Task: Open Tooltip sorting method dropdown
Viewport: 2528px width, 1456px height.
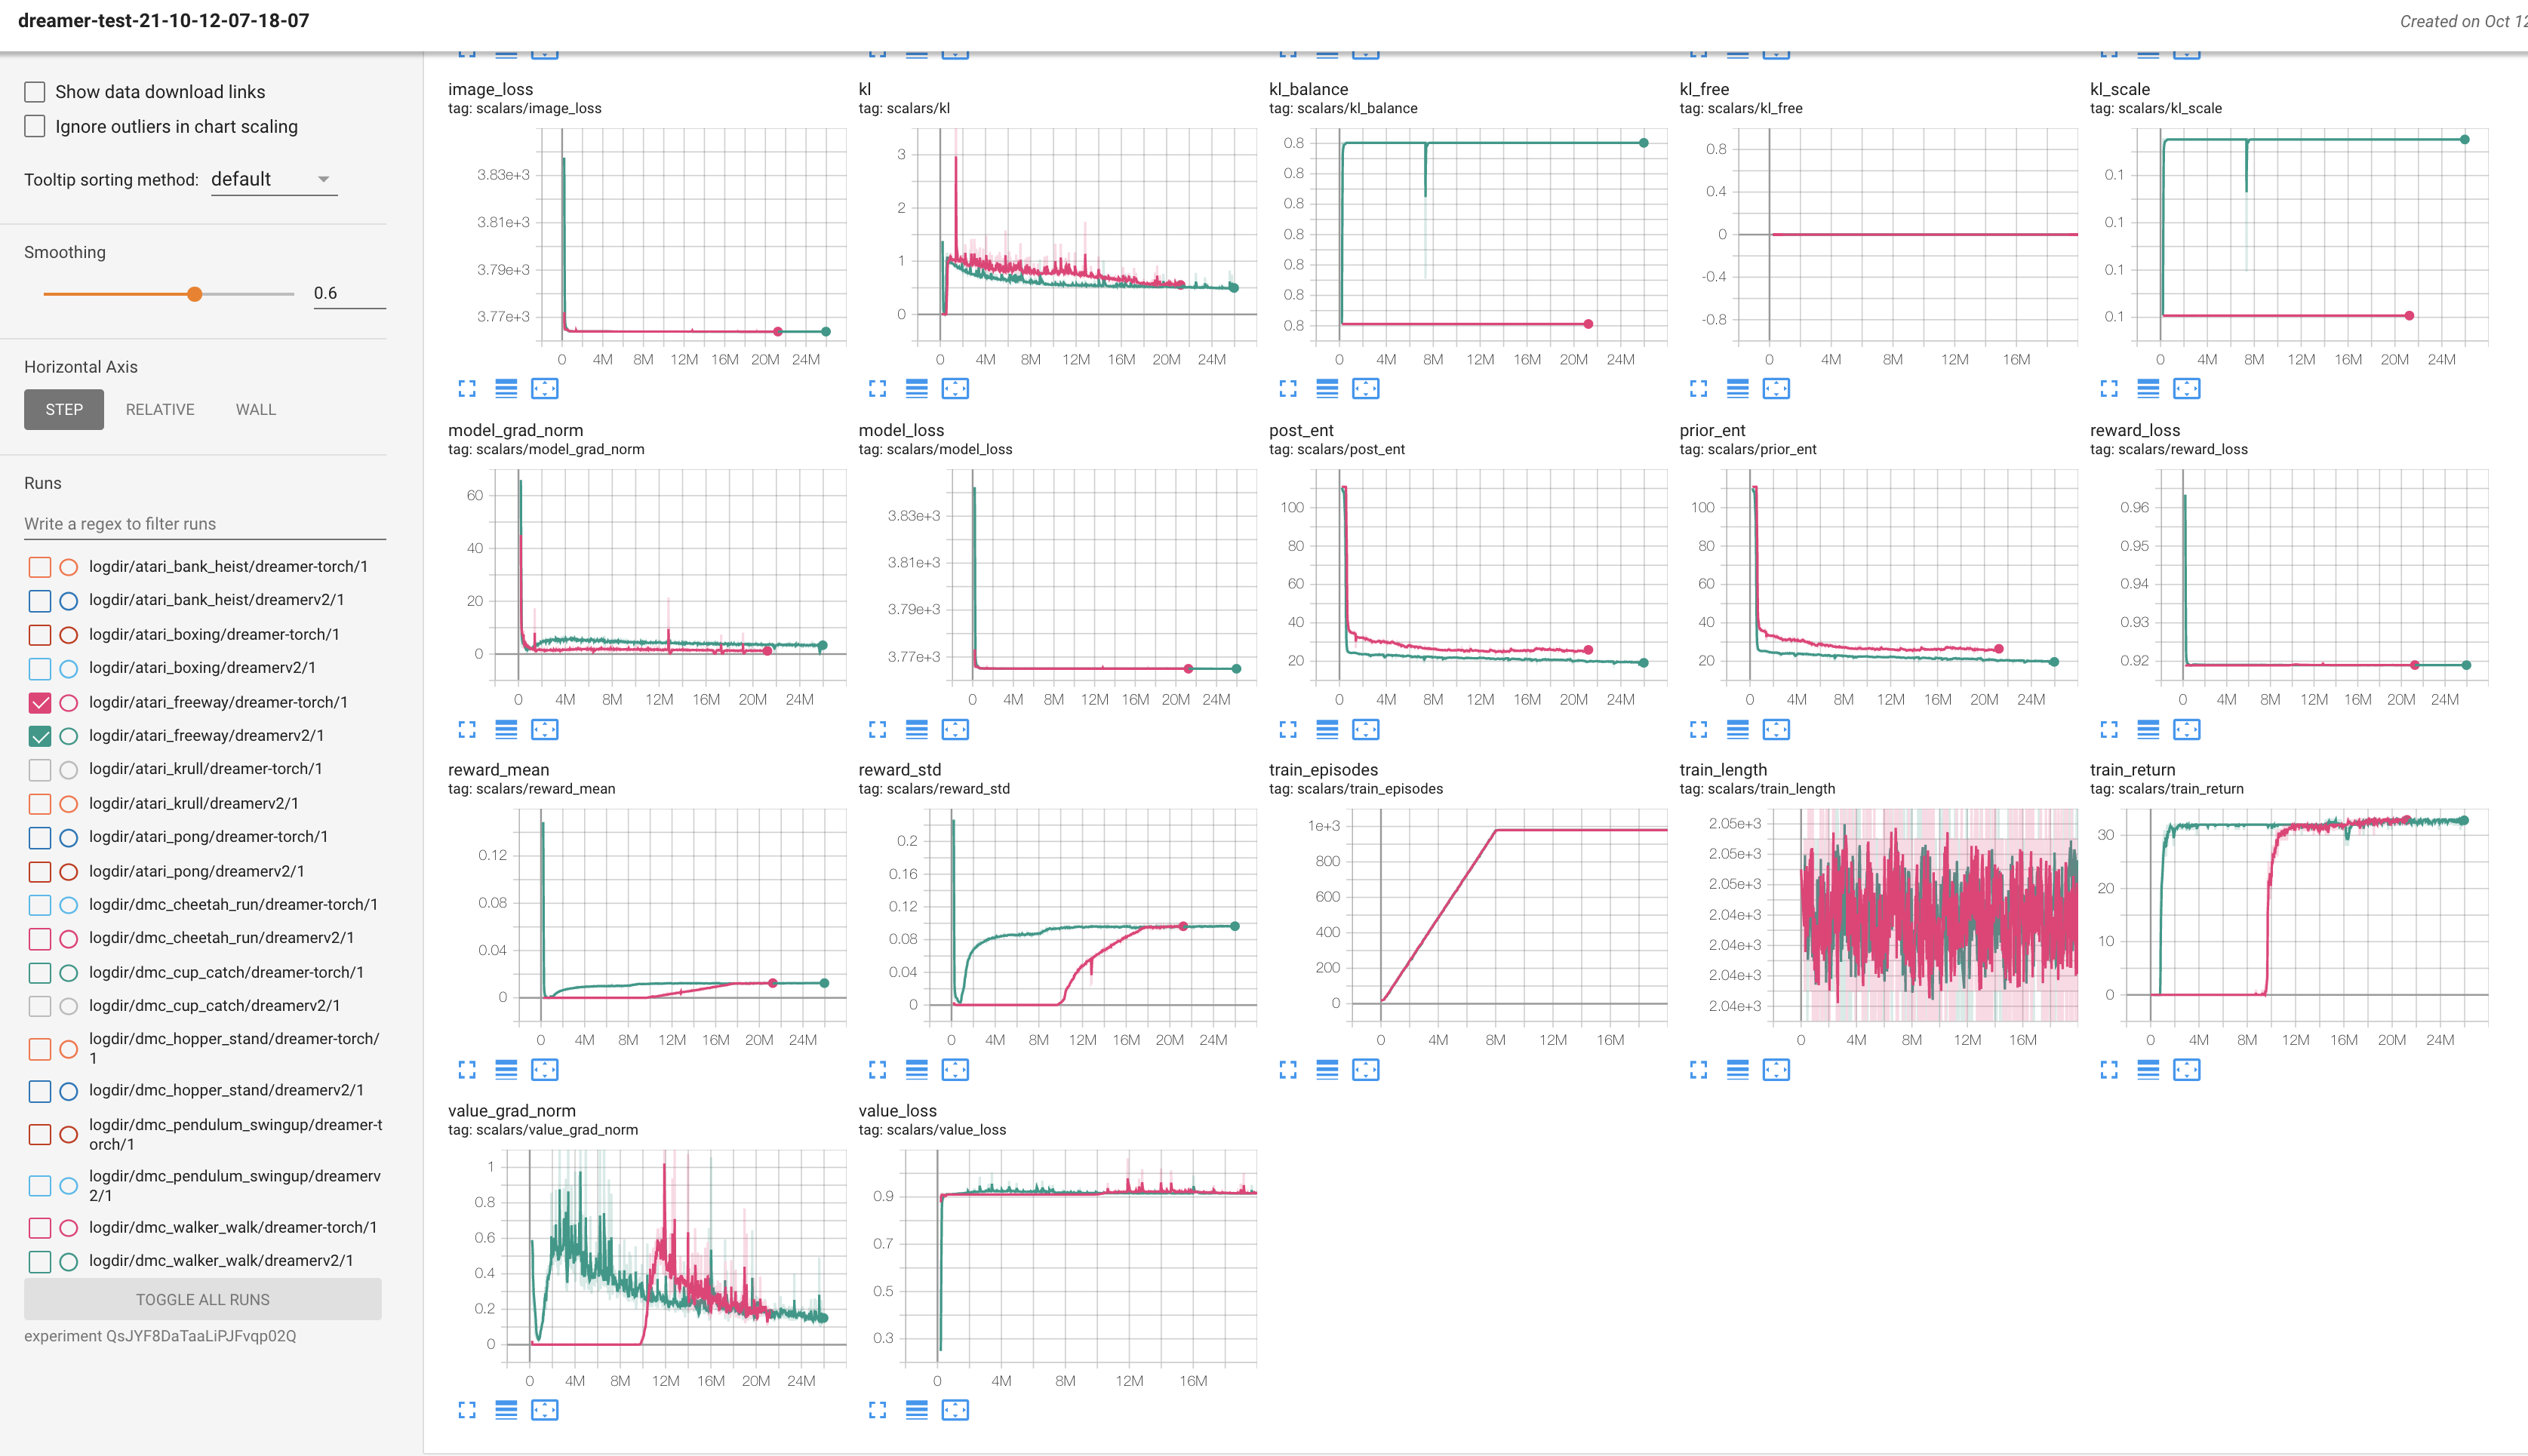Action: (x=273, y=179)
